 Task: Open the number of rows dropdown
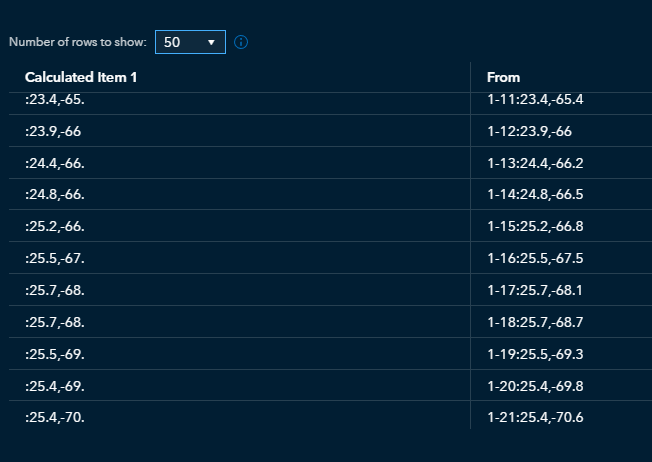190,43
